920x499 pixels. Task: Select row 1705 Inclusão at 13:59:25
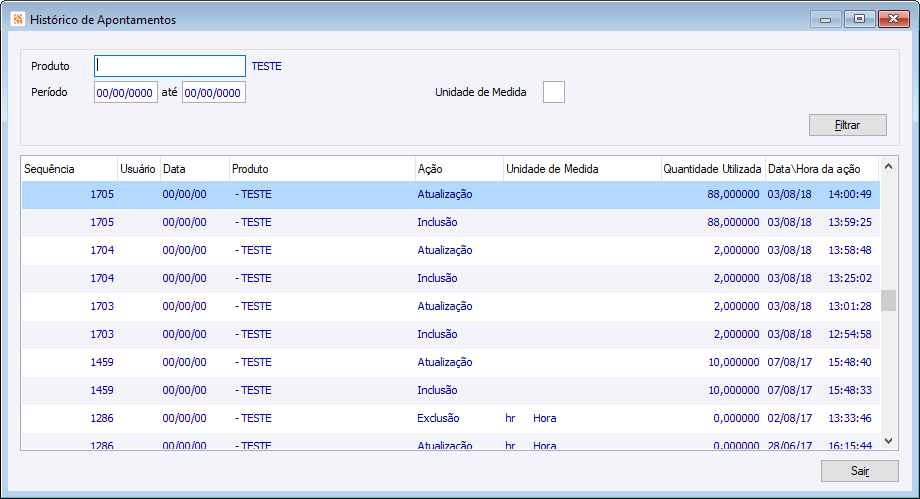451,222
